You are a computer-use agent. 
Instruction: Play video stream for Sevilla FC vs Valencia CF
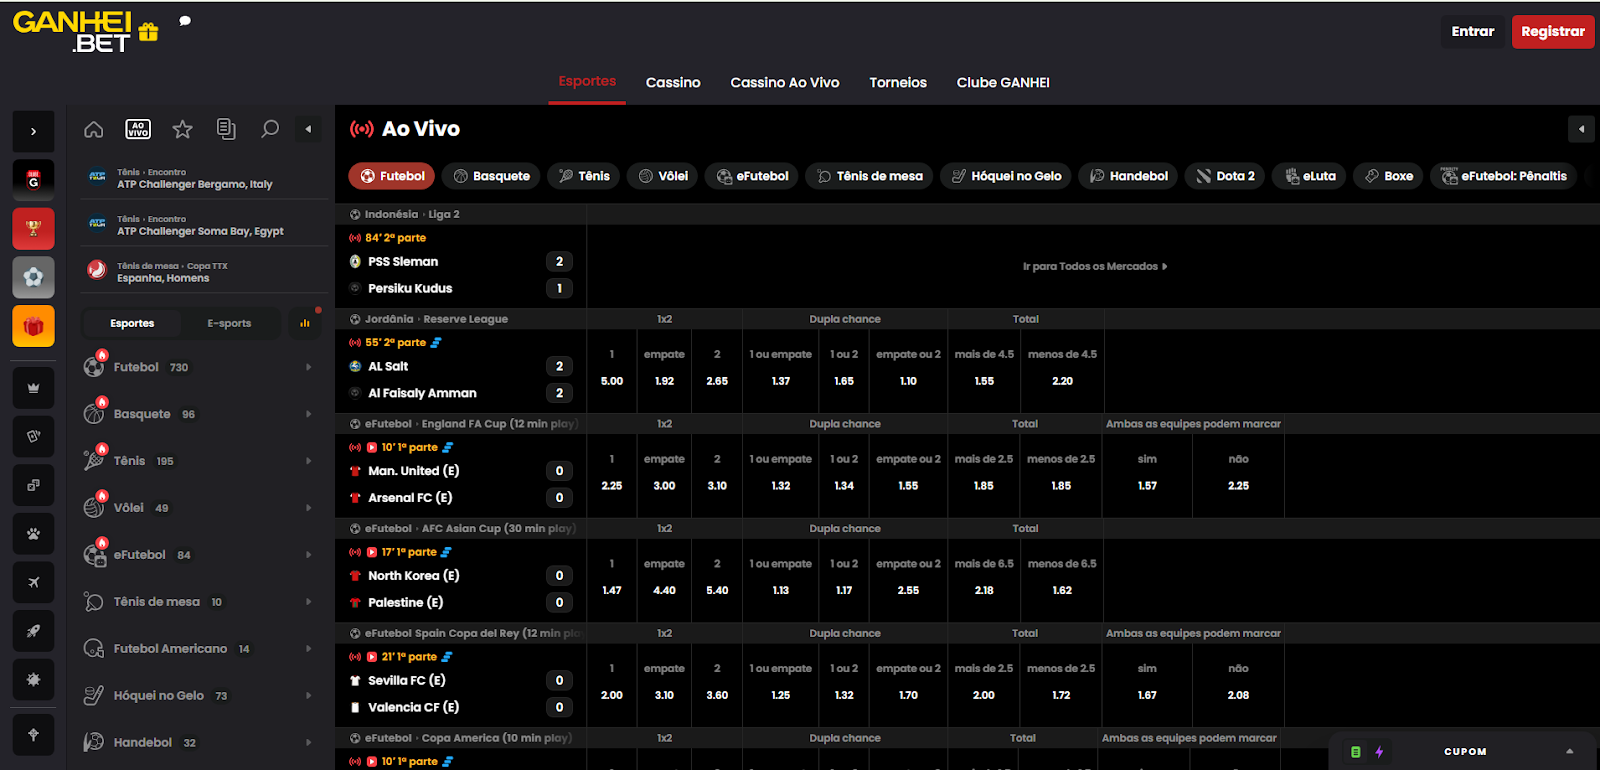[x=372, y=657]
